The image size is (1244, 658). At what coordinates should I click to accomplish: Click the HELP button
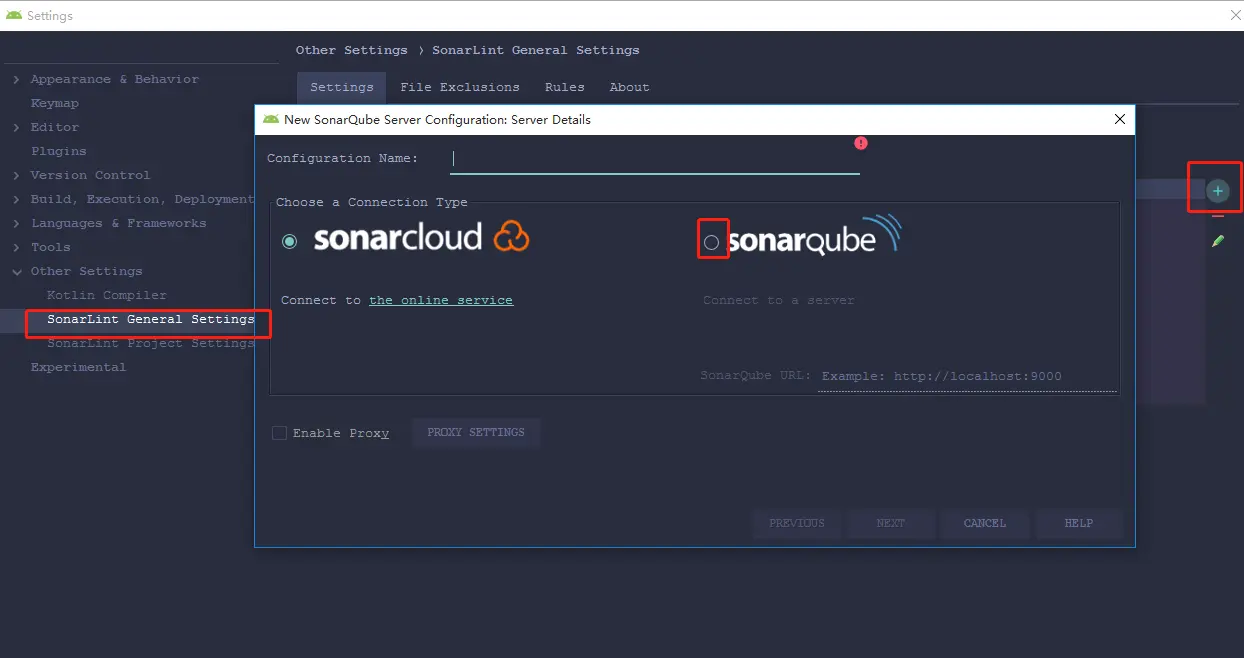(1079, 523)
